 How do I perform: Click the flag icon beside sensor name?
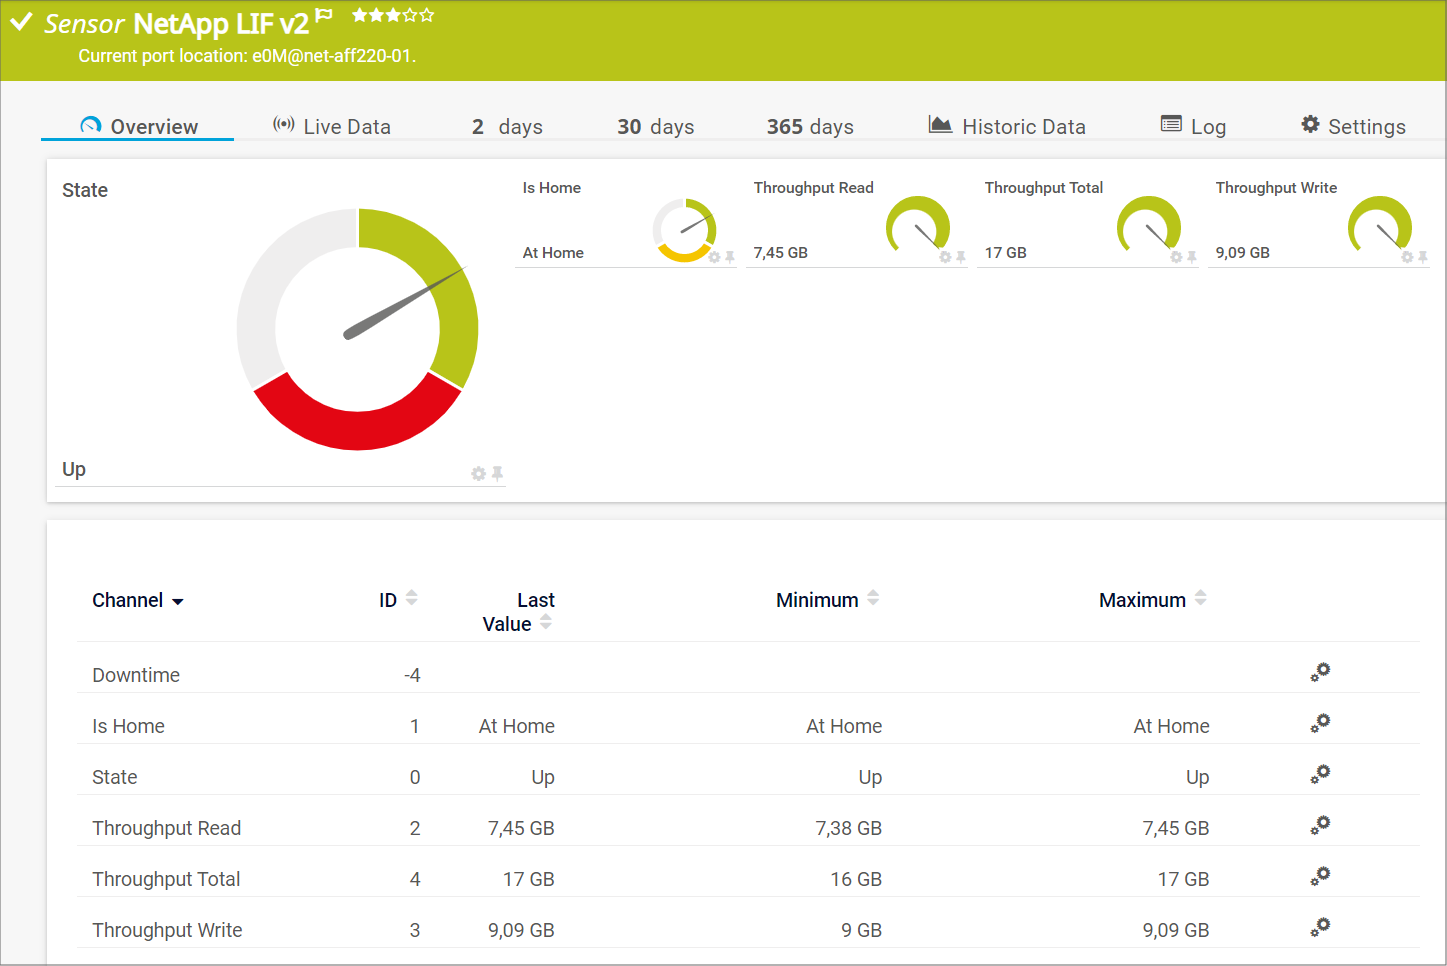coord(323,15)
